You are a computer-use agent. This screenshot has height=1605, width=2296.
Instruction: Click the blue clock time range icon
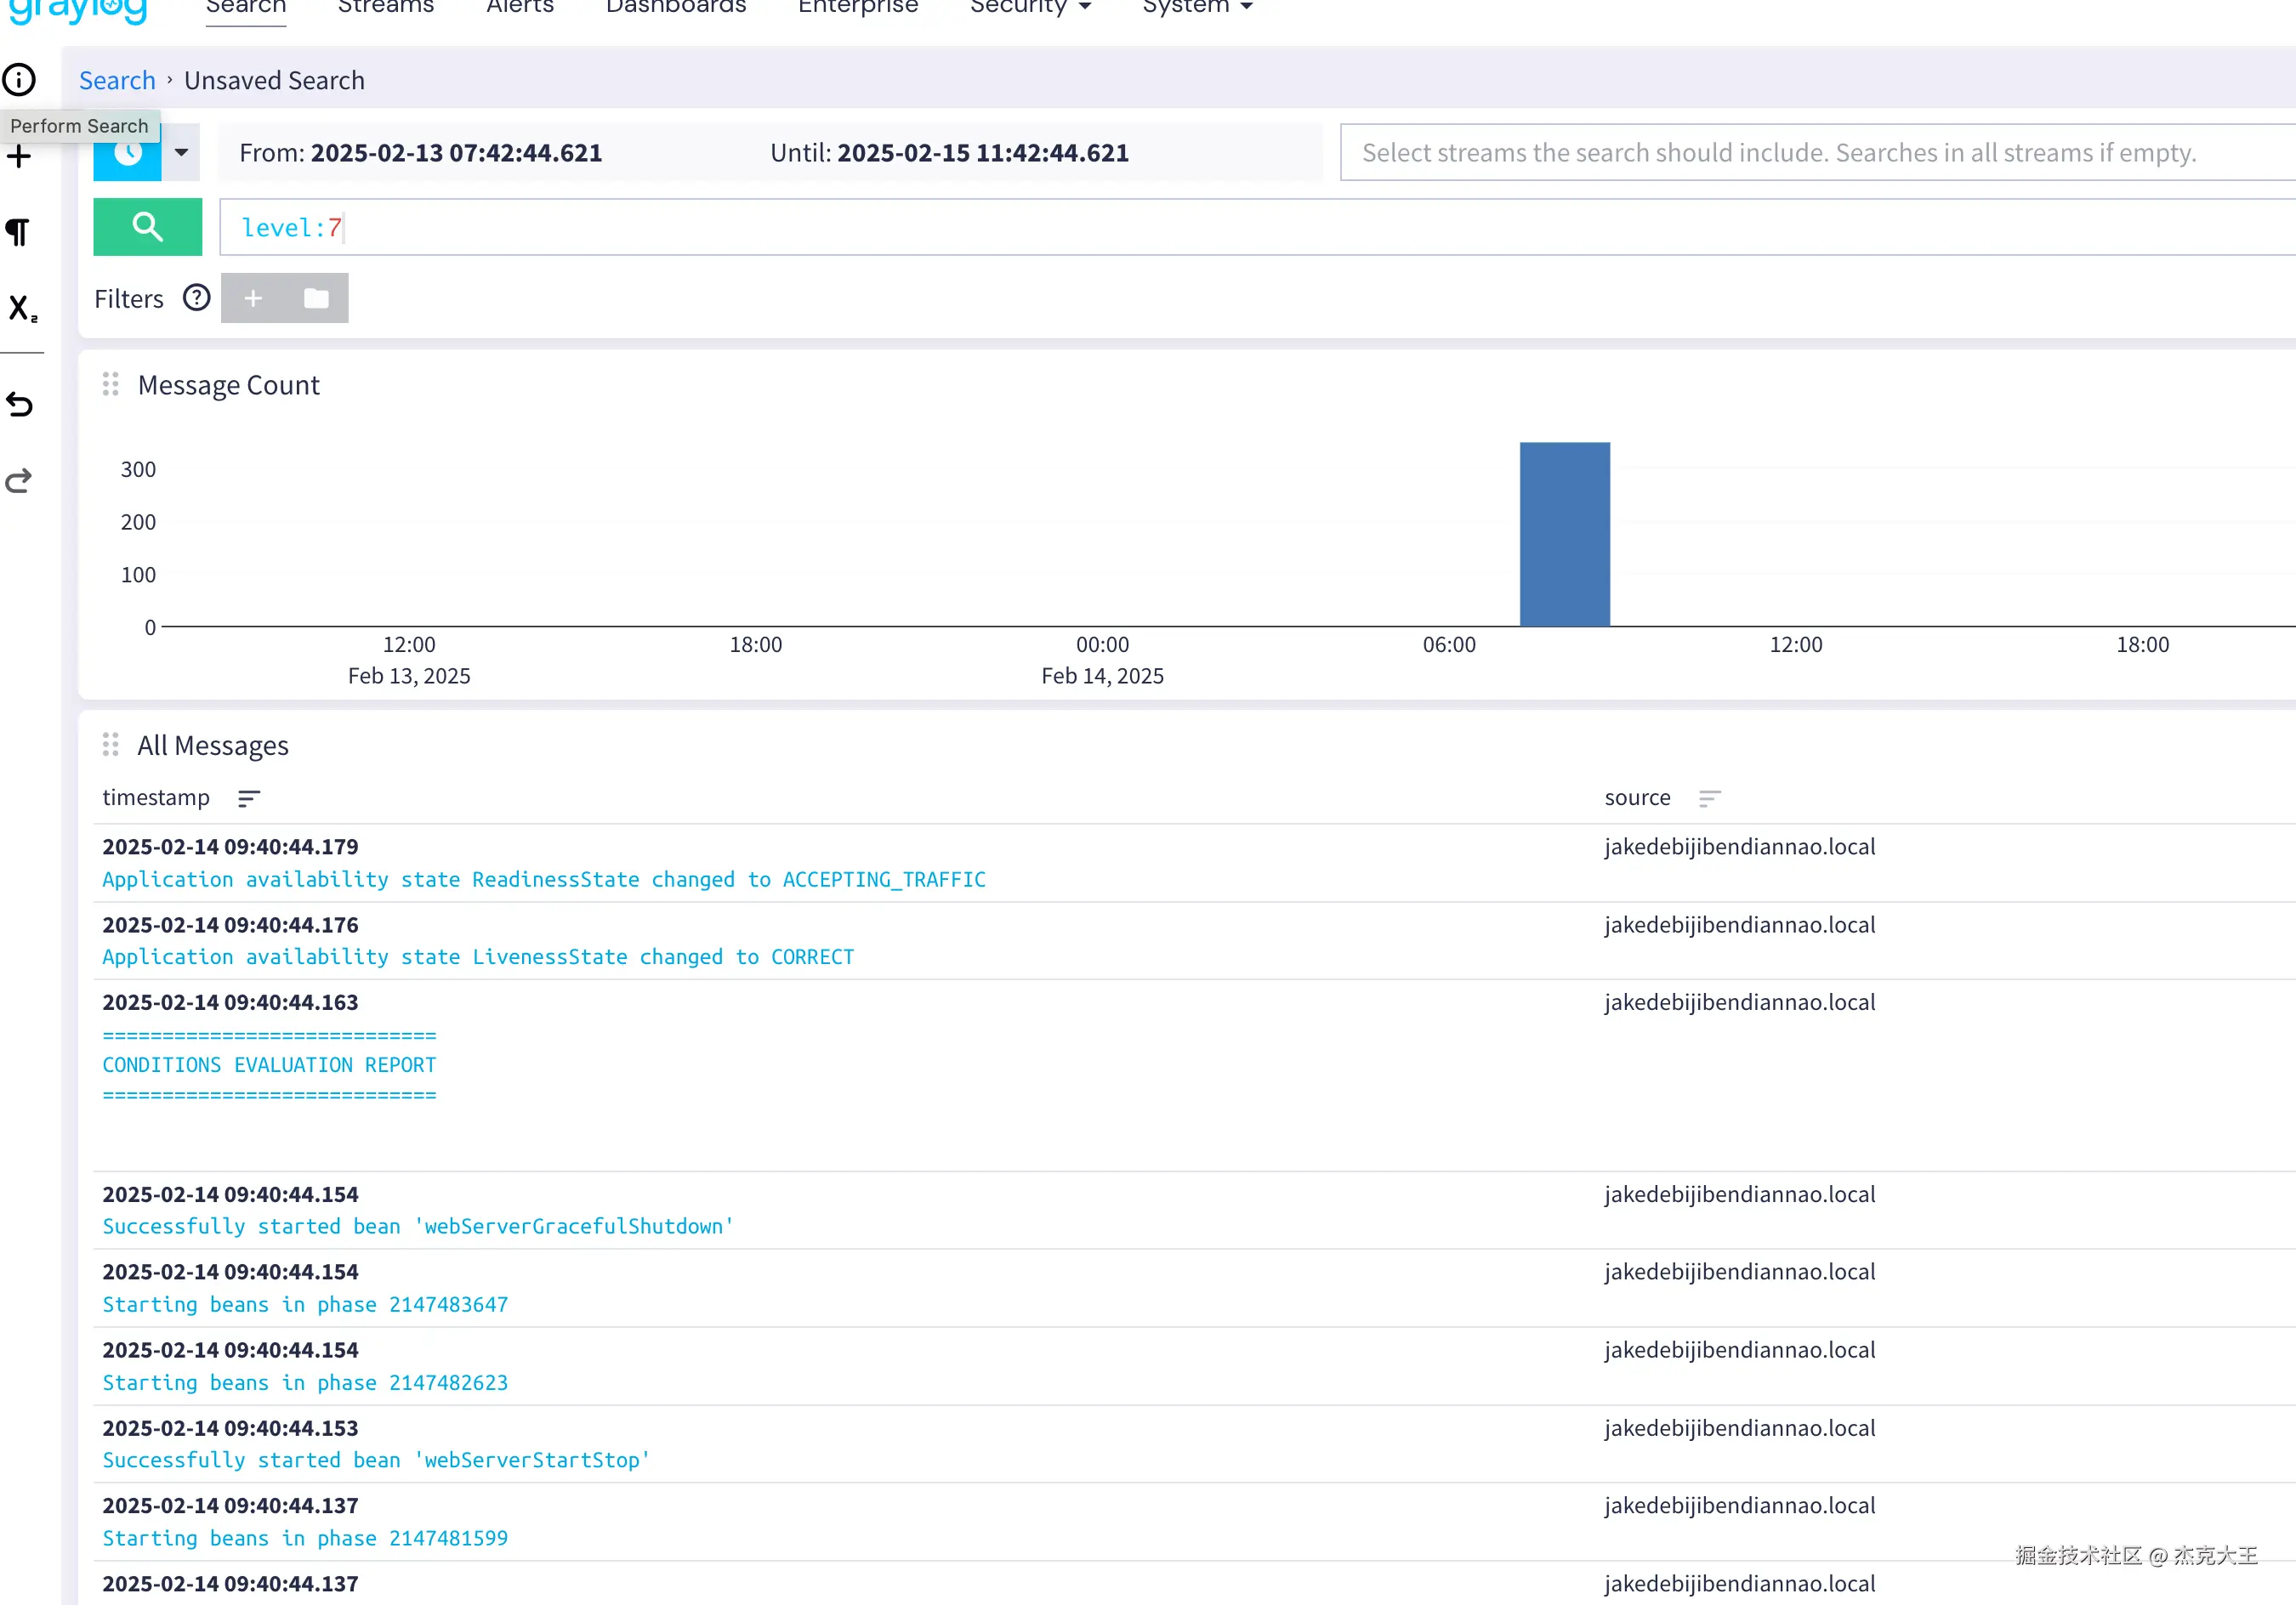click(x=127, y=157)
